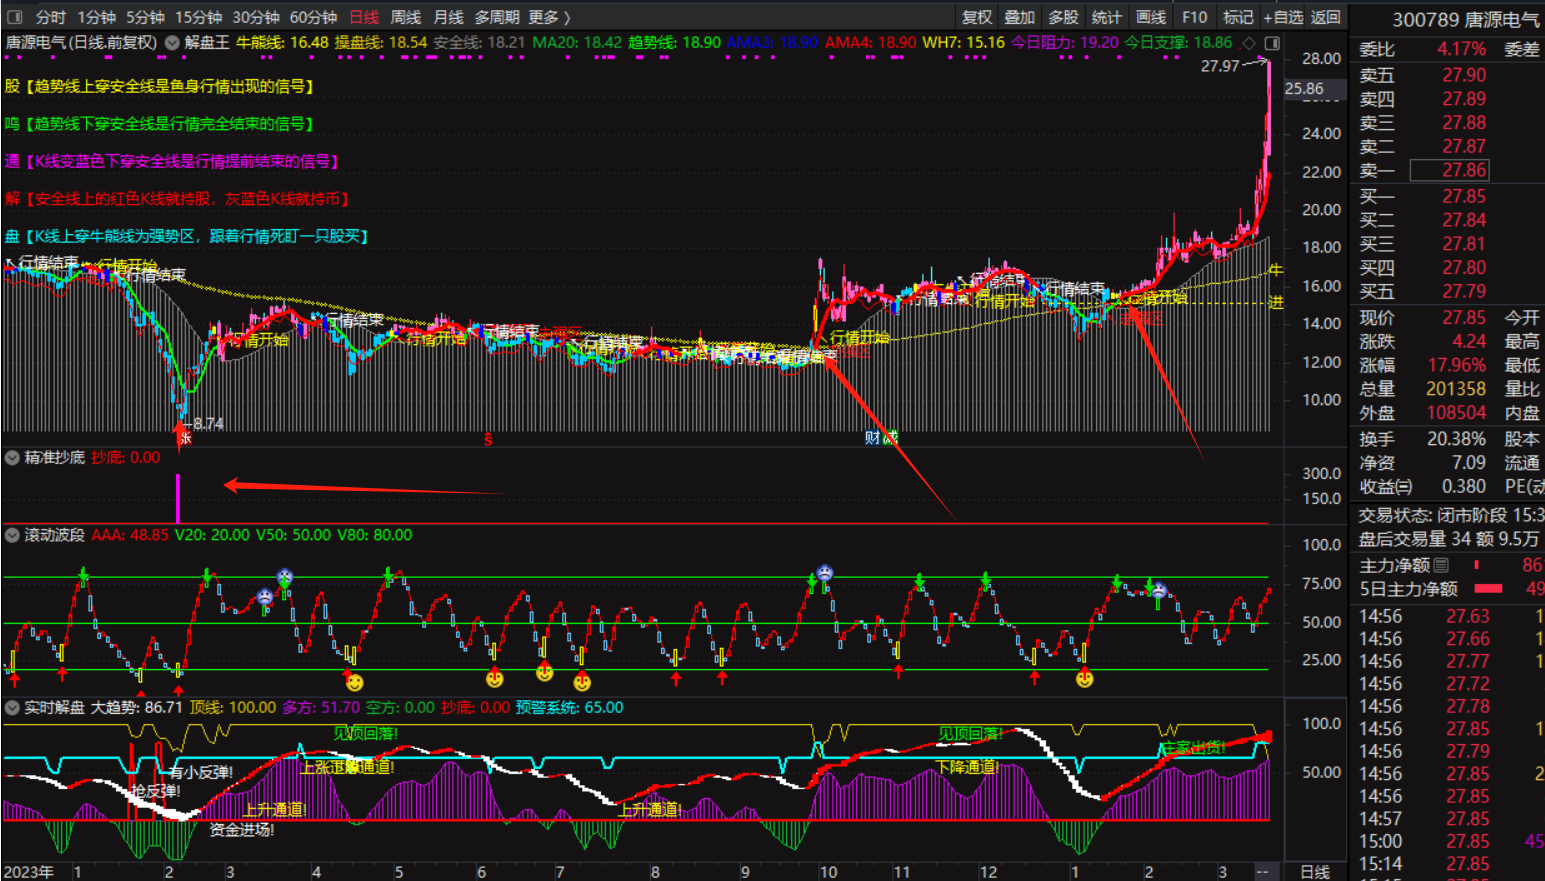Open the 日线 period selector at bottom right

pyautogui.click(x=1314, y=872)
